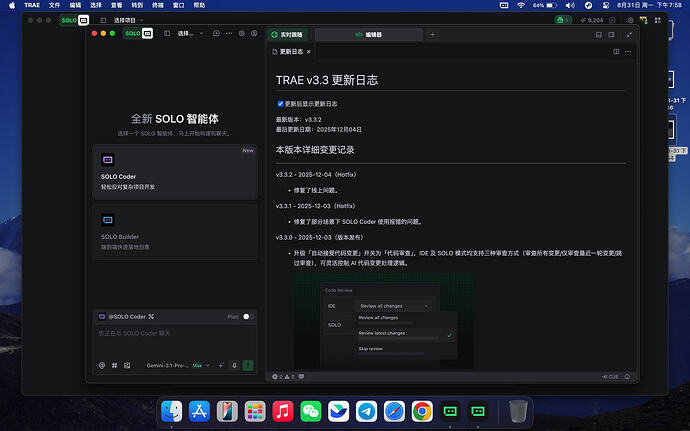Toggle sidebar layout icon in front window toolbar

pos(167,33)
